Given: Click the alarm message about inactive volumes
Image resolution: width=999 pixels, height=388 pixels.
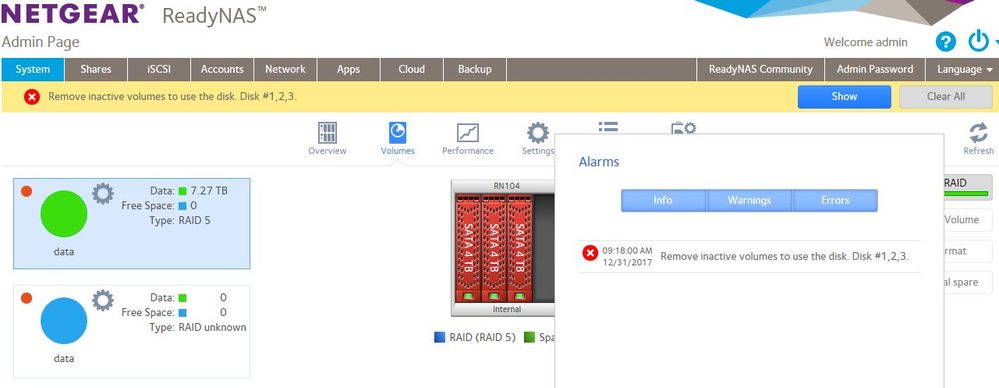Looking at the screenshot, I should [x=784, y=257].
